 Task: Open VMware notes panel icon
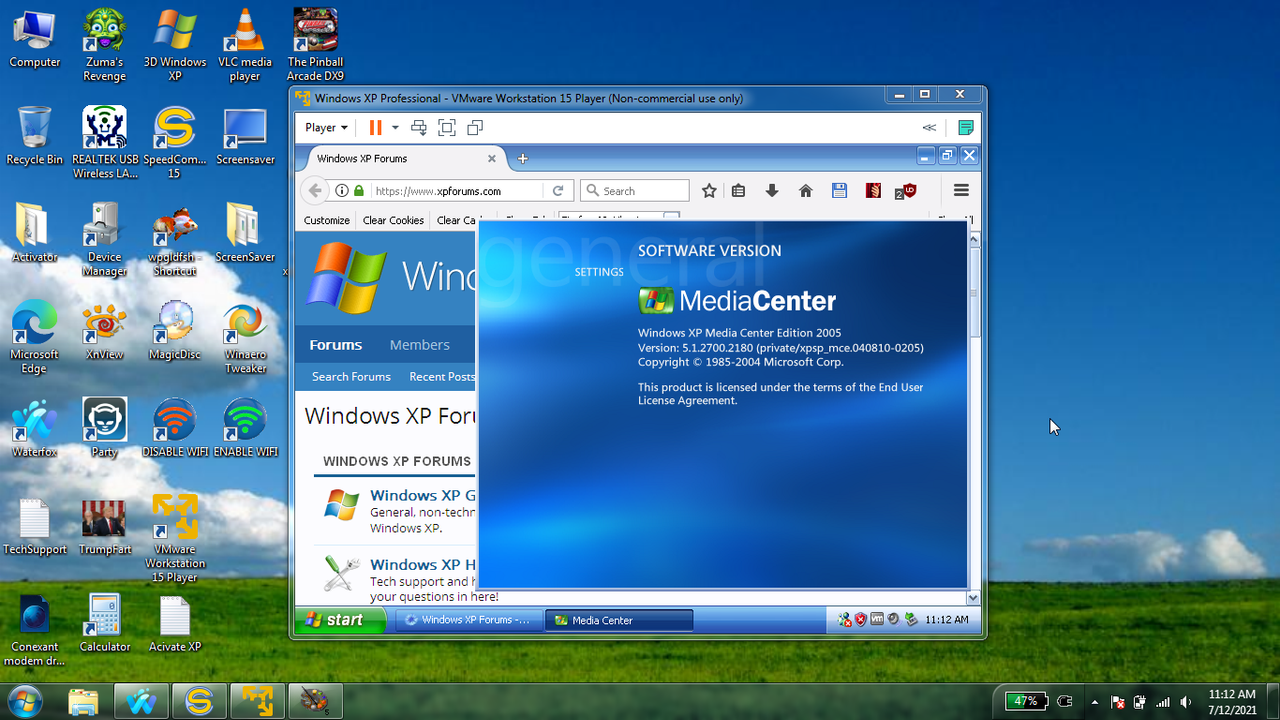pyautogui.click(x=965, y=127)
